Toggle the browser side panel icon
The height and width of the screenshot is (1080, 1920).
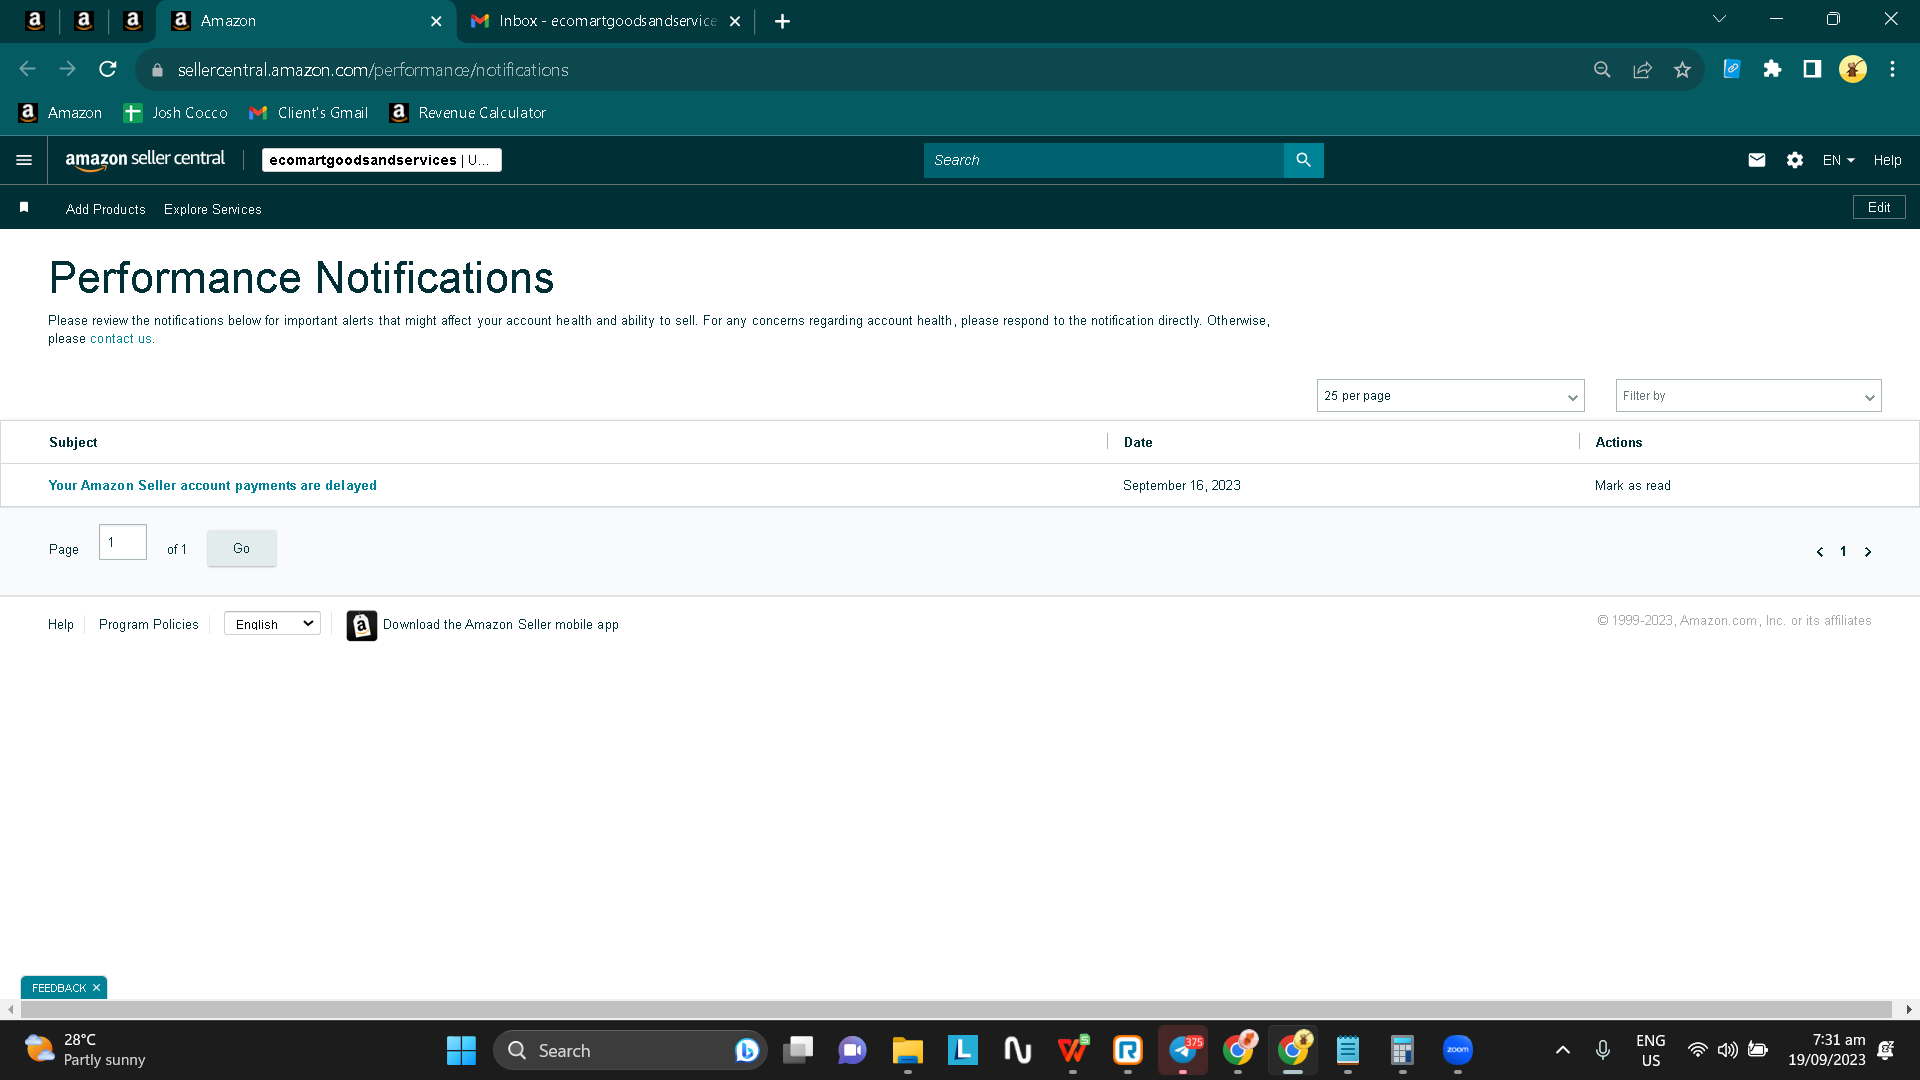click(1812, 69)
